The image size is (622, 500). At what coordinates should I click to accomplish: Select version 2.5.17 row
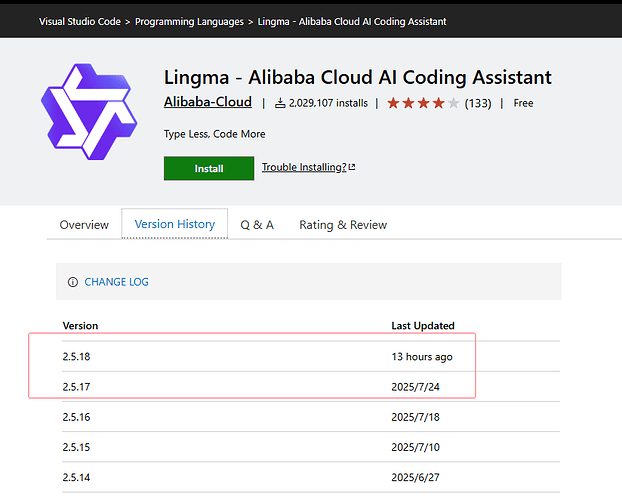coord(311,387)
